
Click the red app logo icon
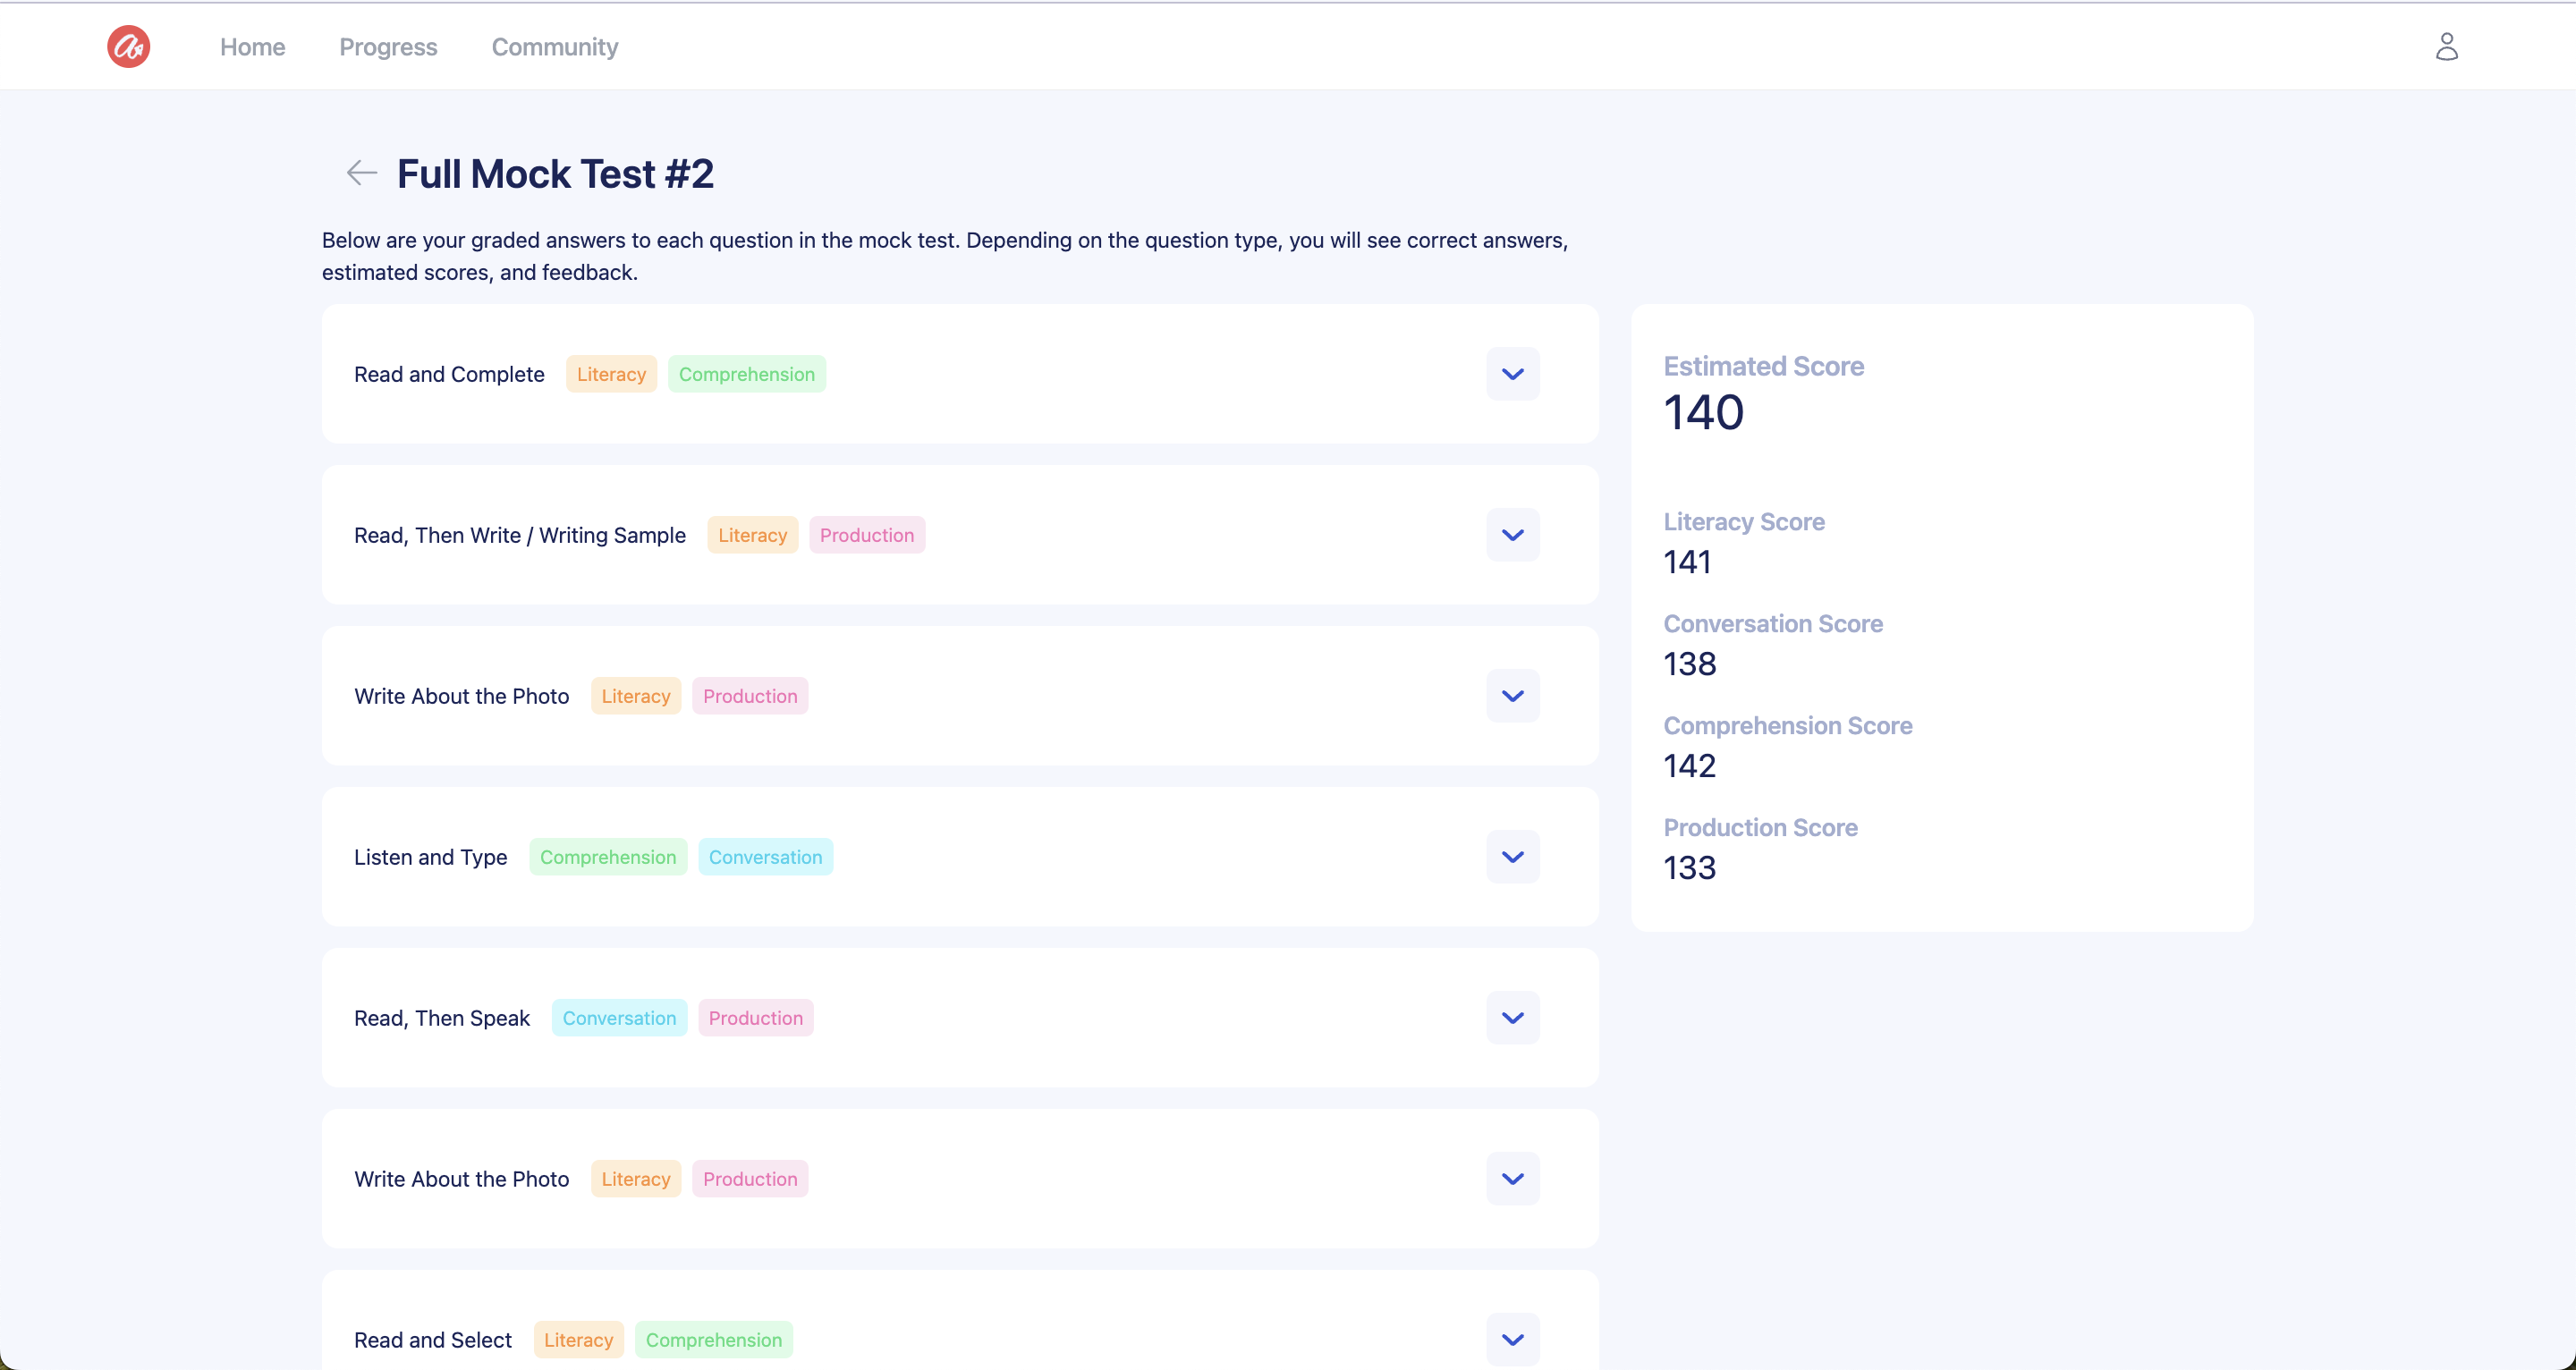[x=128, y=47]
